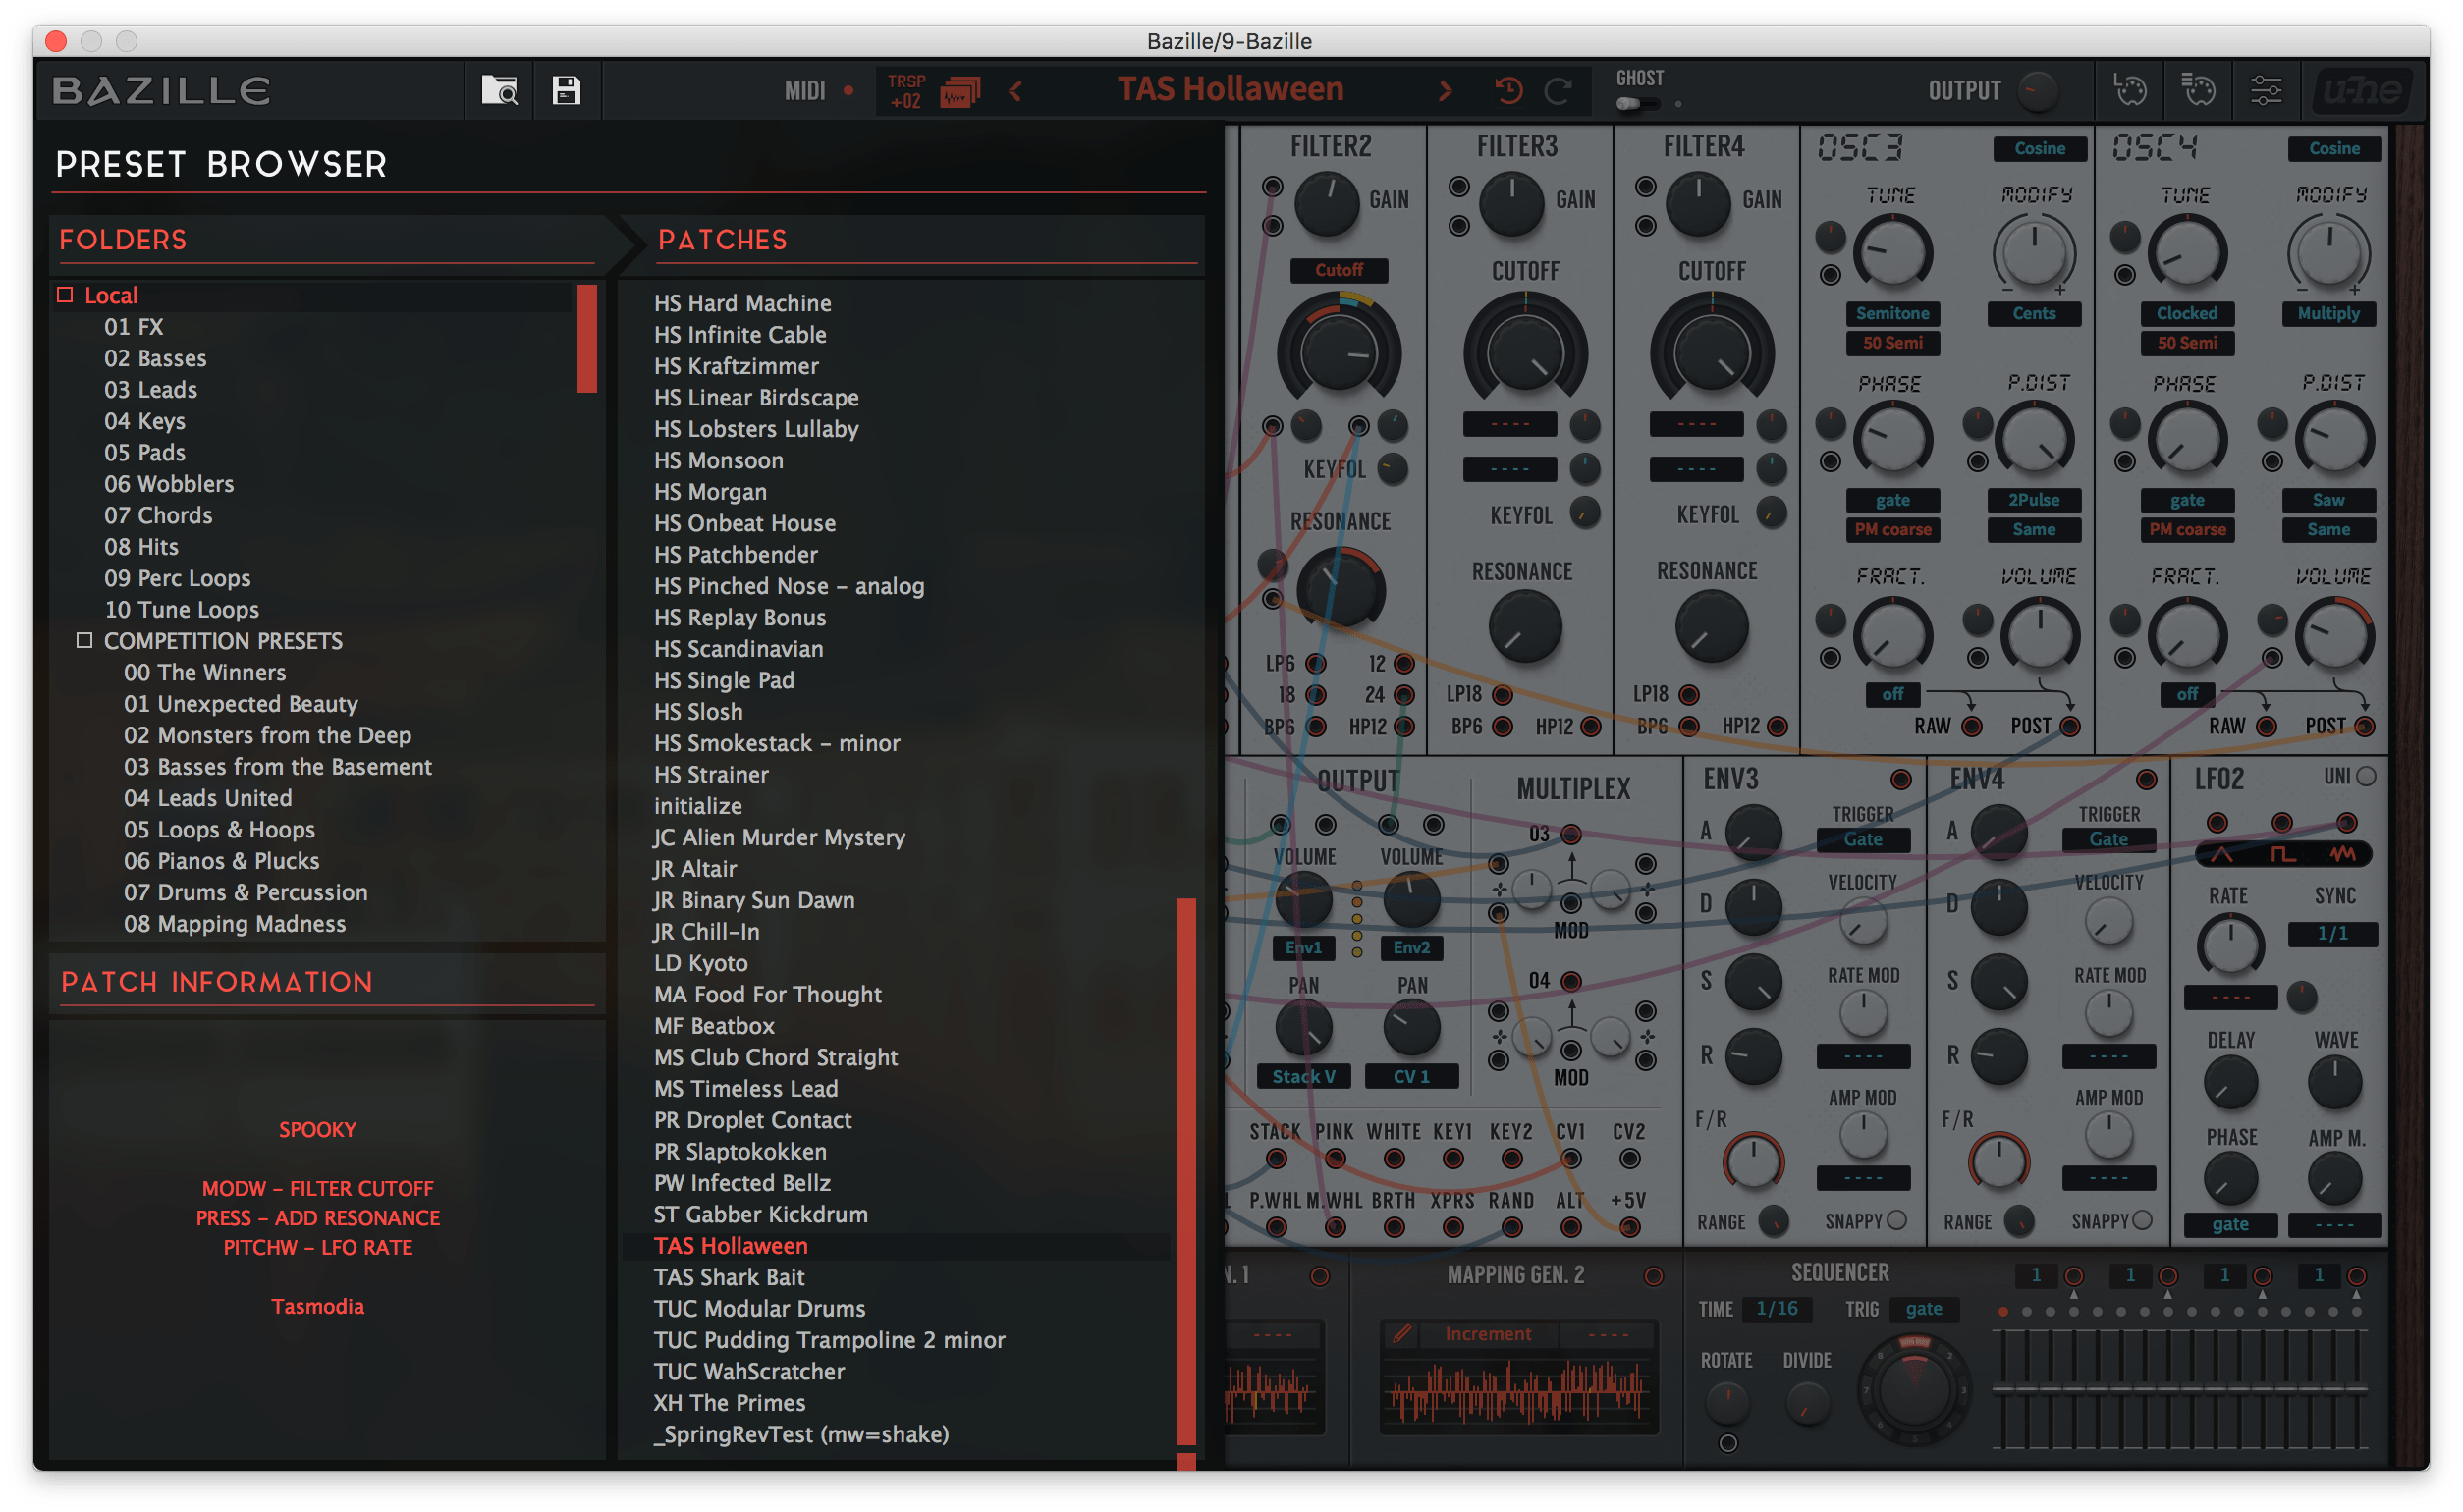This screenshot has height=1512, width=2463.
Task: Open OSC3 Cosine waveform selector
Action: [2039, 148]
